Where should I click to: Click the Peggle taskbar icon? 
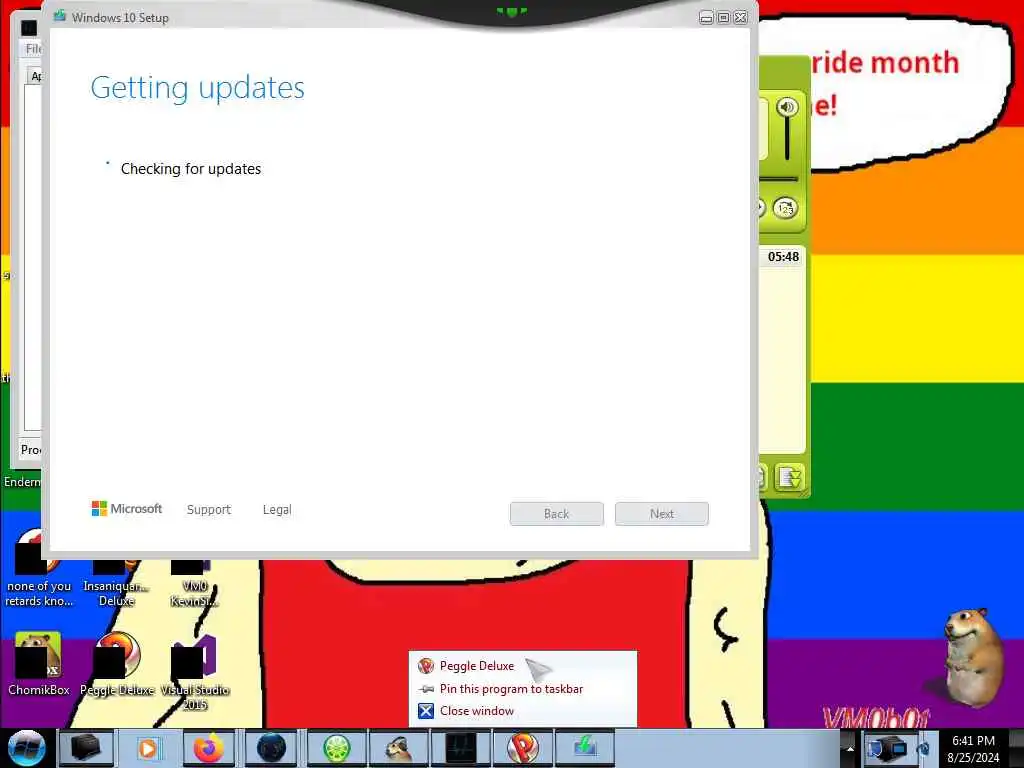(522, 748)
